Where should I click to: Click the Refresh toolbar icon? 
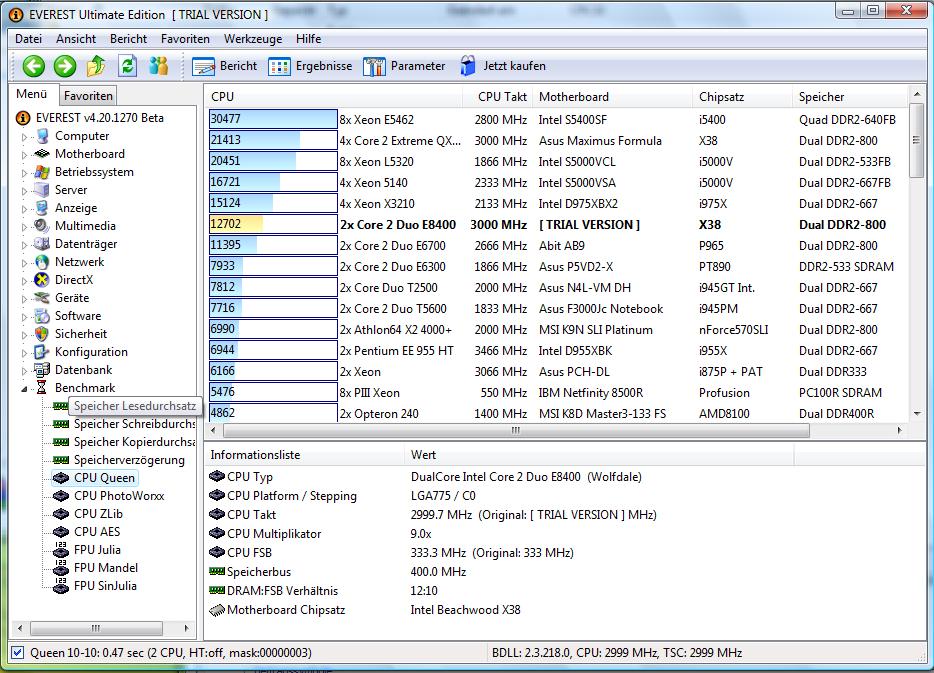point(127,66)
